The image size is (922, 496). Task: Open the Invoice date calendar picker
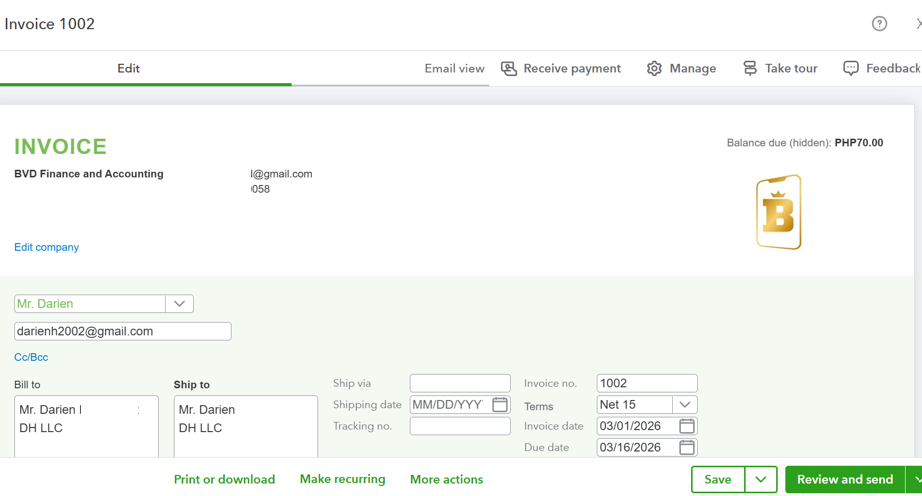(687, 426)
